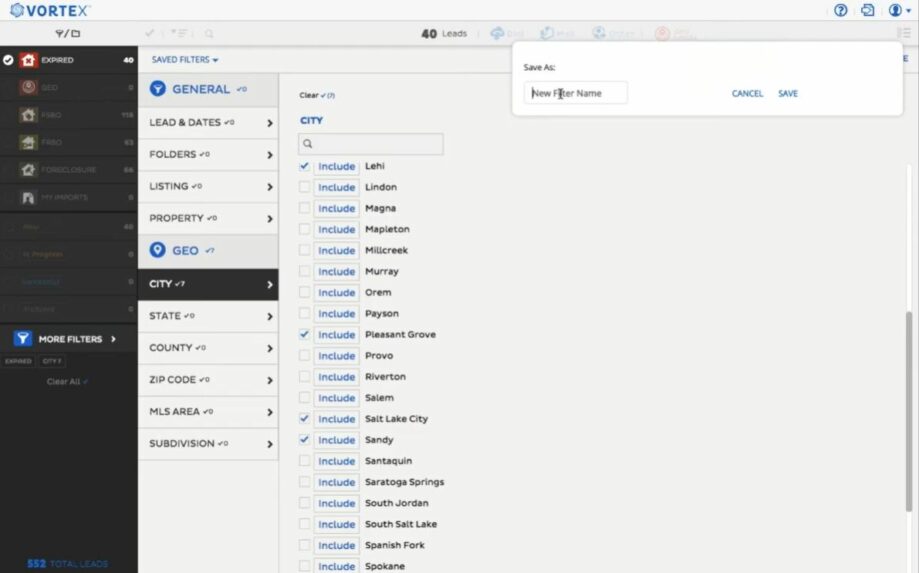Click the Vortex logo
The height and width of the screenshot is (573, 919).
[x=50, y=10]
